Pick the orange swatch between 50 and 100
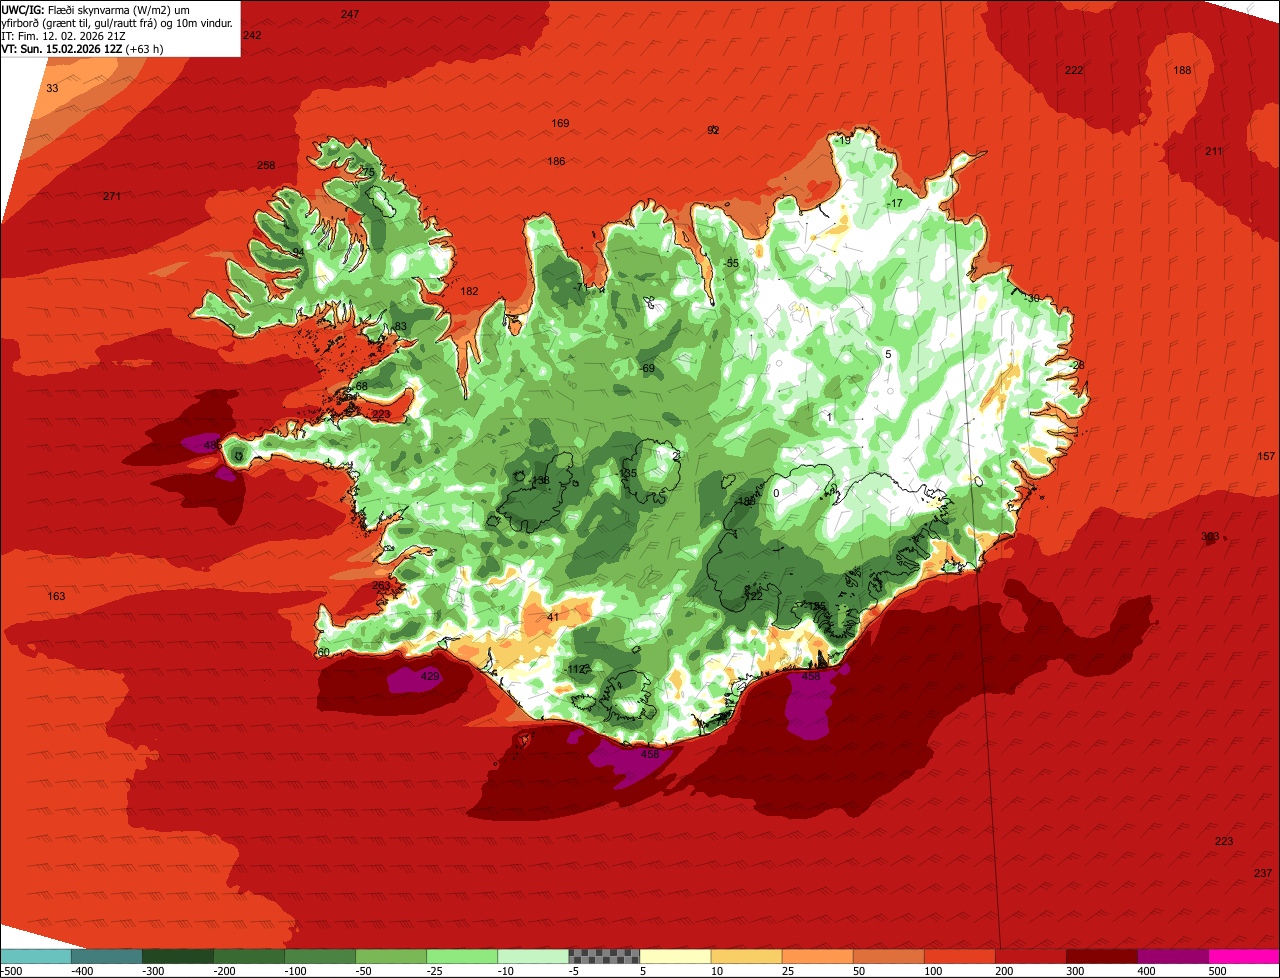The height and width of the screenshot is (978, 1280). tap(889, 956)
